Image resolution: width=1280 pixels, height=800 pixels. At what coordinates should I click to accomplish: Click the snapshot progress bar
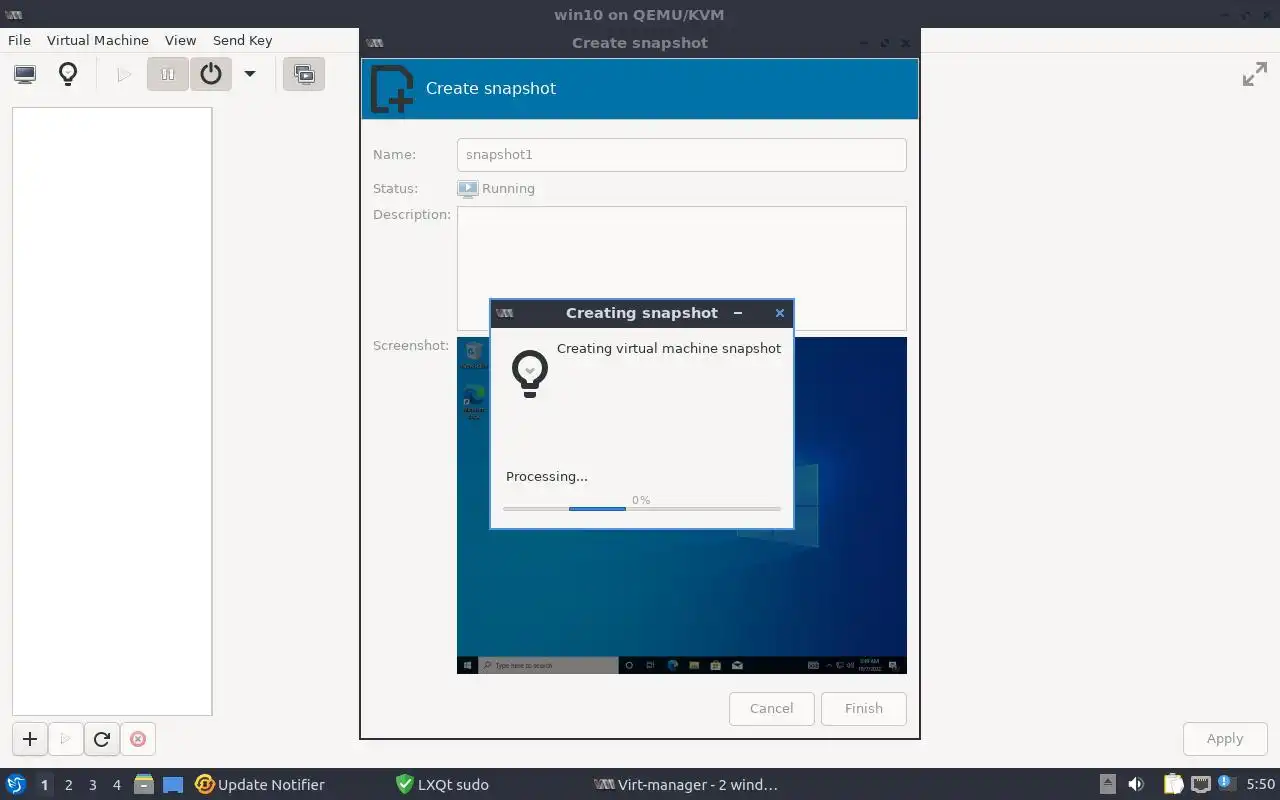coord(641,509)
